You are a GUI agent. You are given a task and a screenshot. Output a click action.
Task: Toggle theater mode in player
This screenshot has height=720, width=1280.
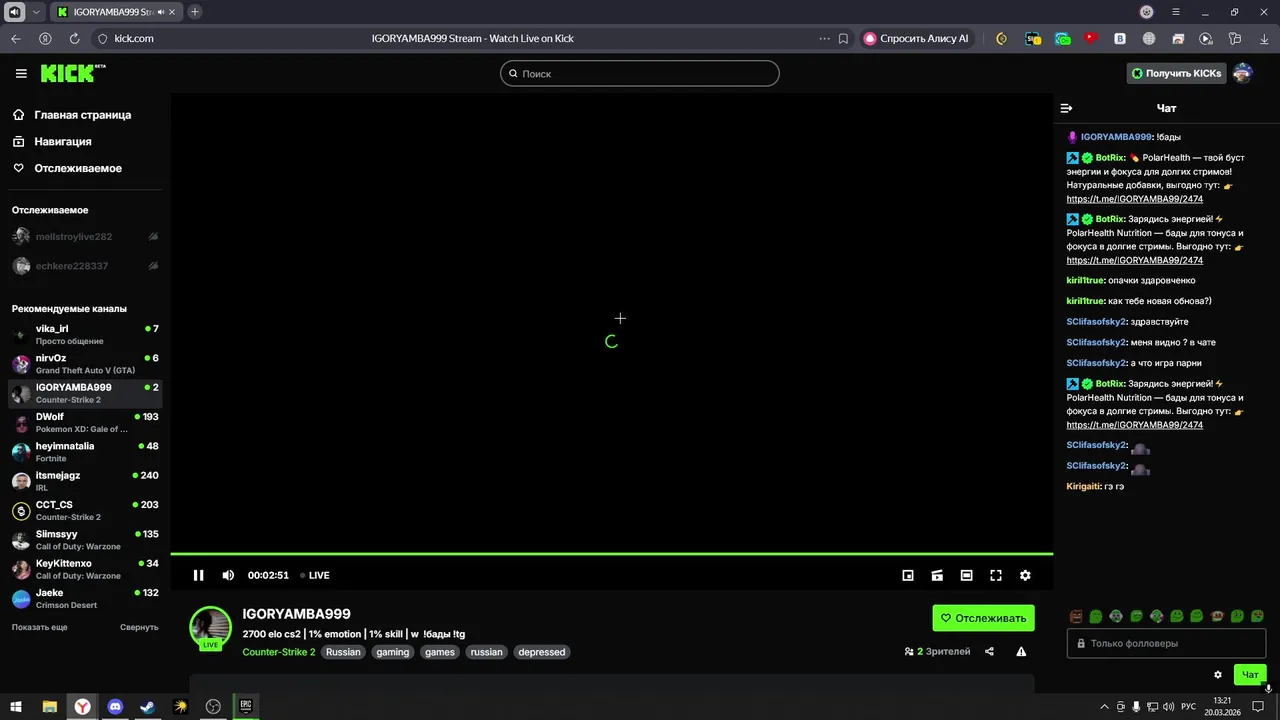click(966, 575)
